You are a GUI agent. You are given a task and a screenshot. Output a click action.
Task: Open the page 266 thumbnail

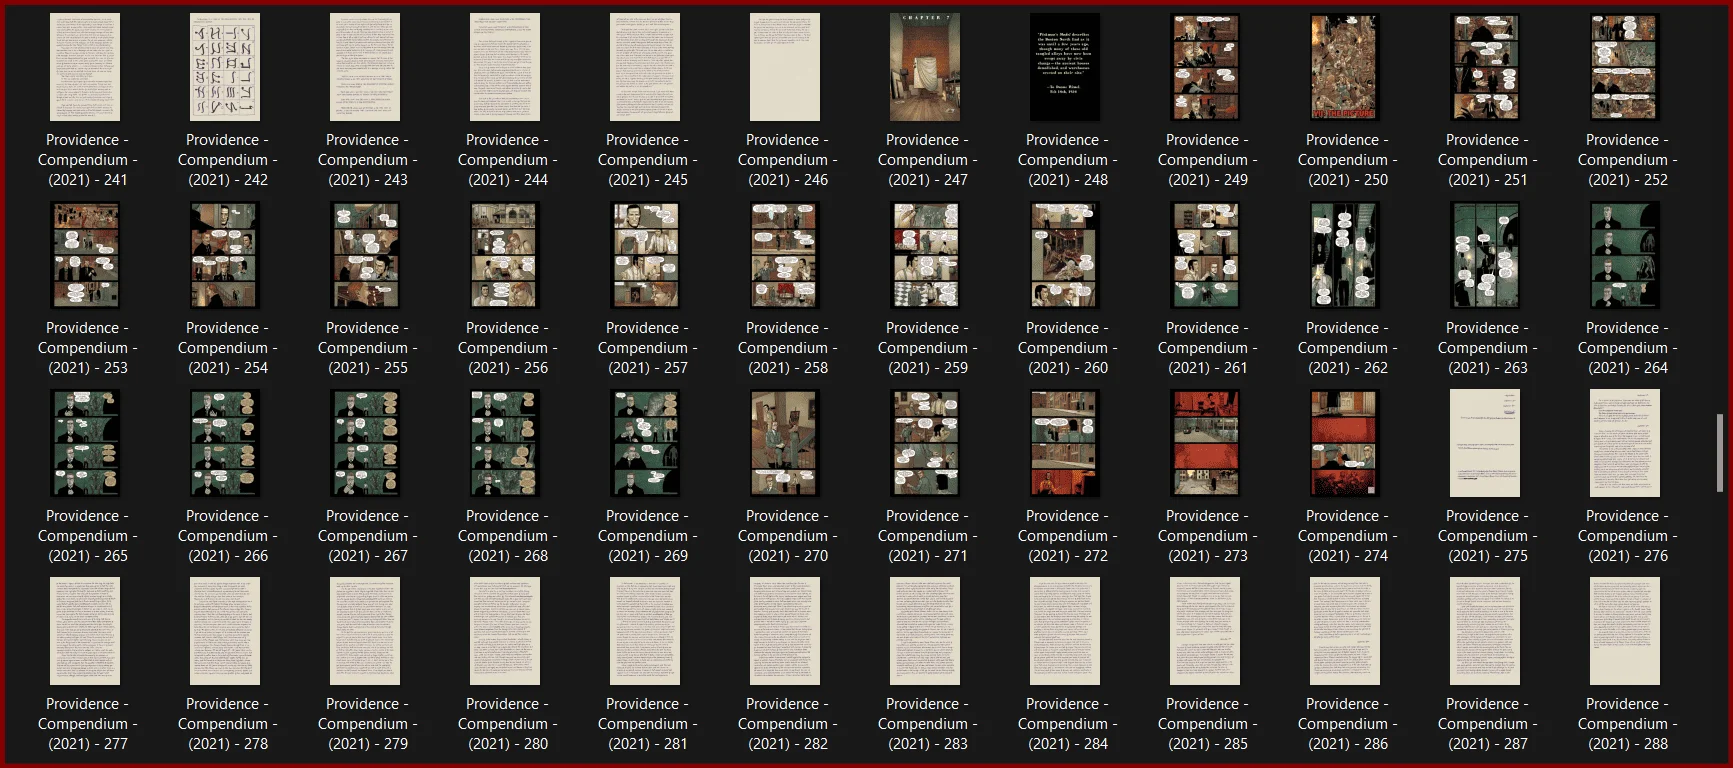click(x=225, y=443)
